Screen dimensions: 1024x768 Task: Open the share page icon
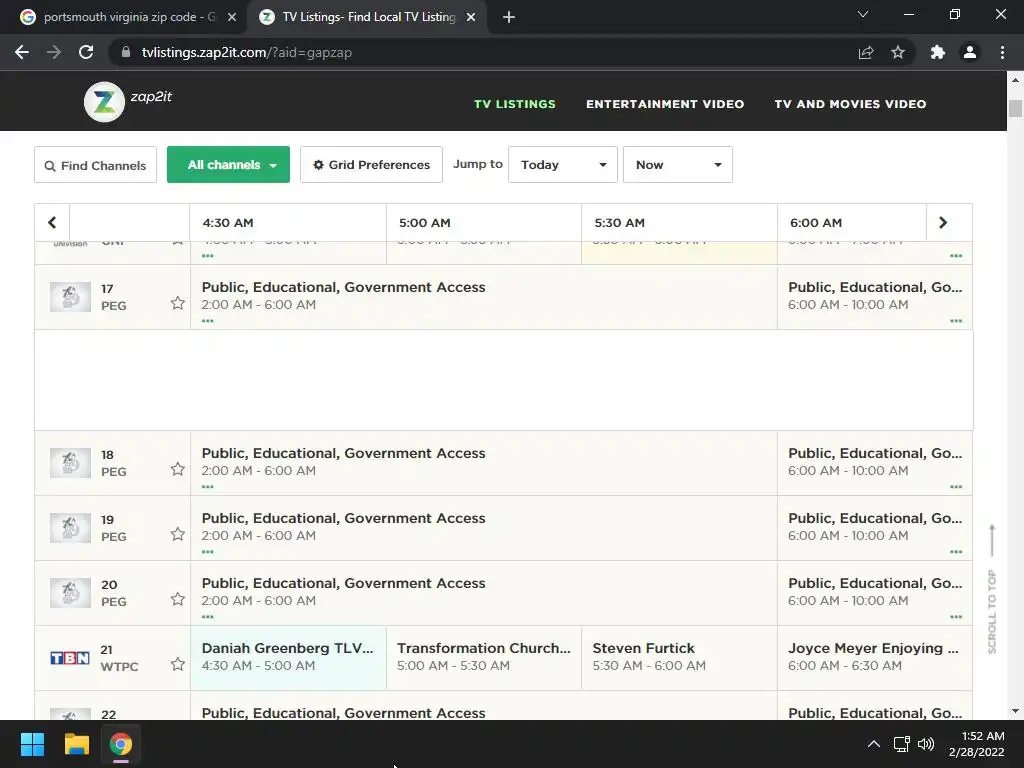pos(866,52)
